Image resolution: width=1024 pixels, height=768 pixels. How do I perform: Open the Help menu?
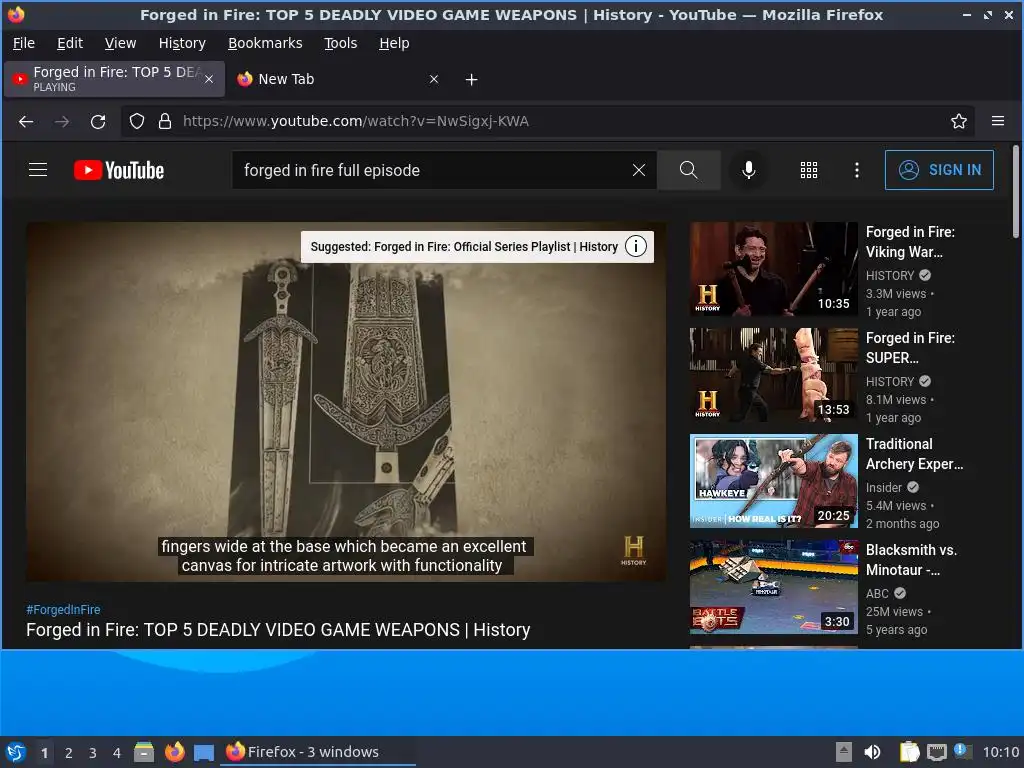point(394,43)
